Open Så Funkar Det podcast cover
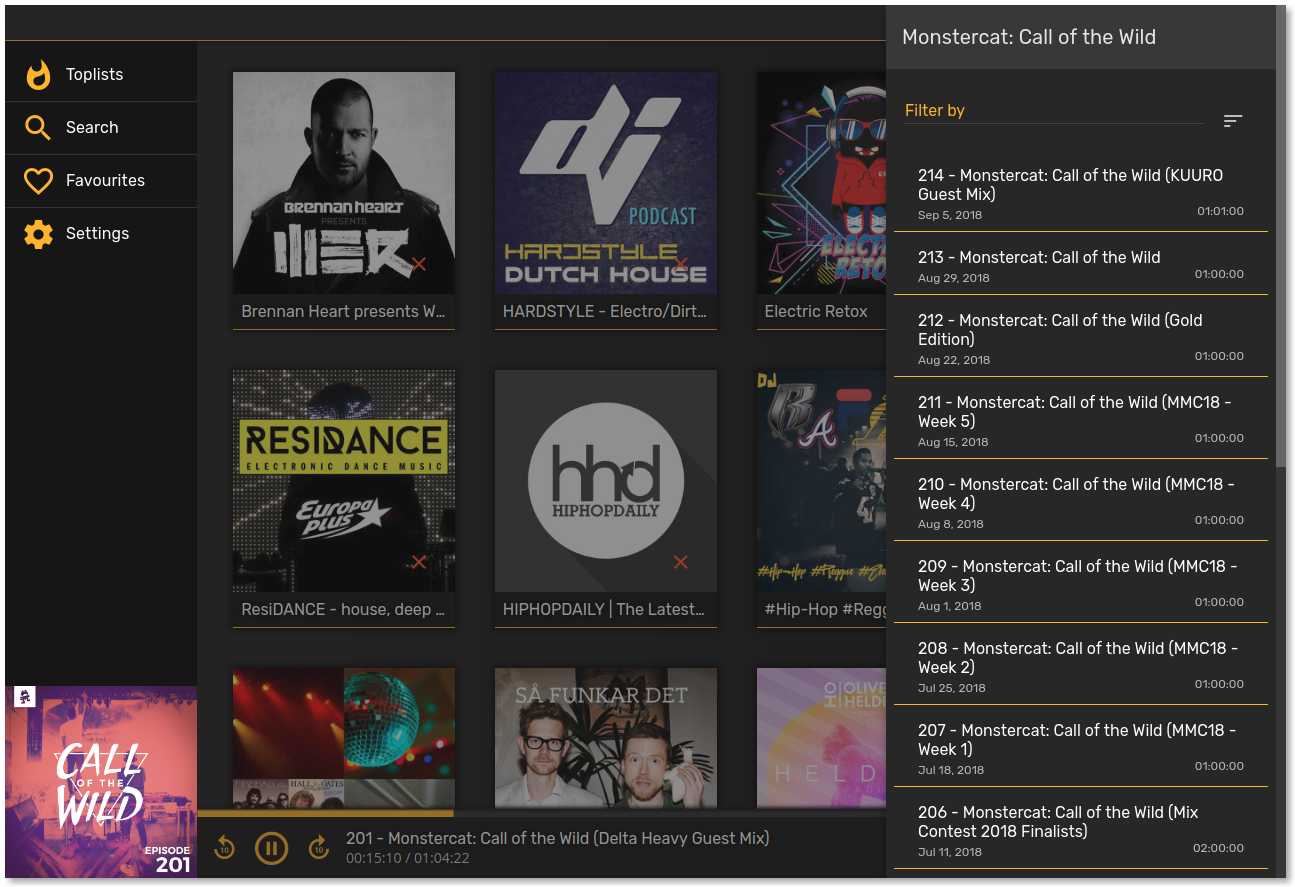This screenshot has height=887, width=1295. 606,738
